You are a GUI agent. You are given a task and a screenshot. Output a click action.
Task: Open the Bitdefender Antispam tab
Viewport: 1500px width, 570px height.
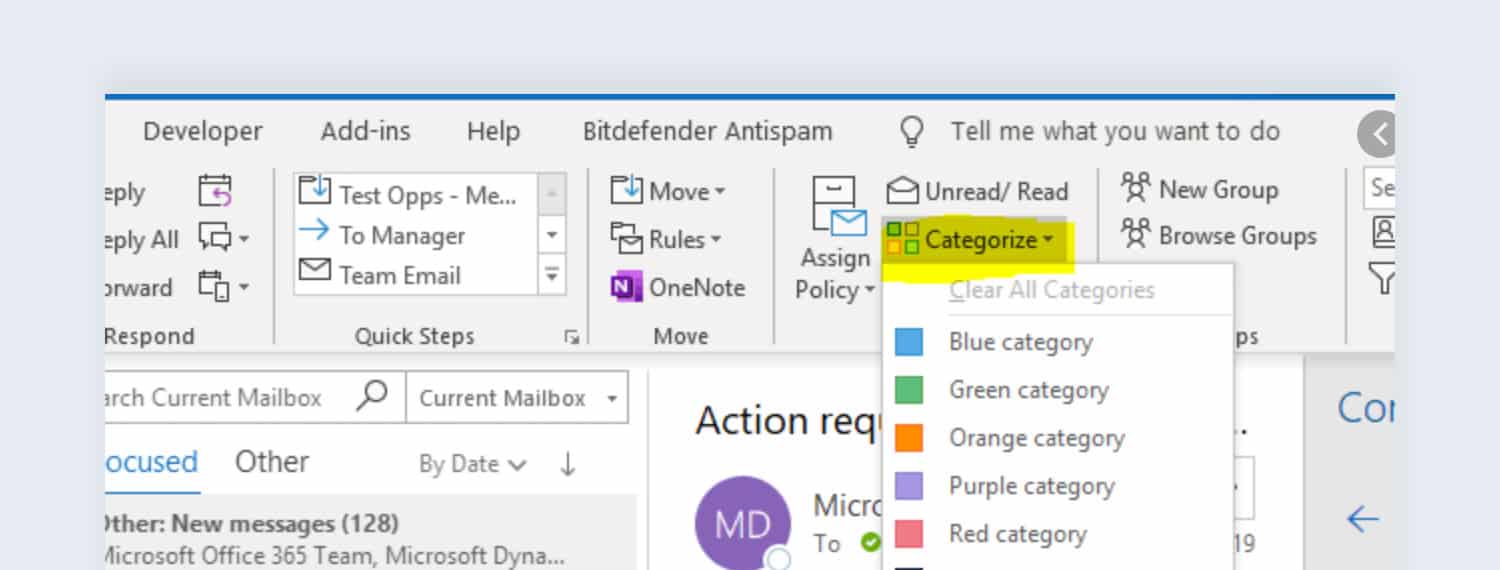(x=707, y=131)
